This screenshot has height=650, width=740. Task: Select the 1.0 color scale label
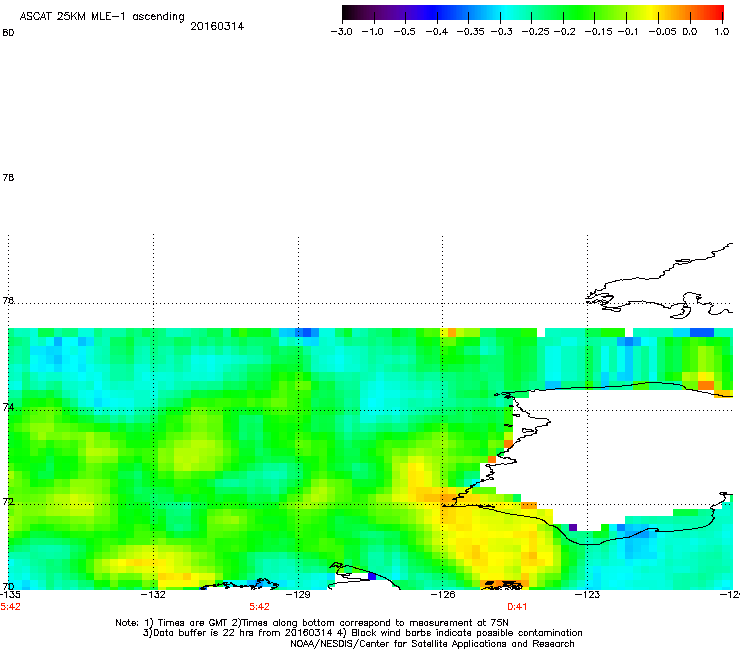pos(722,32)
